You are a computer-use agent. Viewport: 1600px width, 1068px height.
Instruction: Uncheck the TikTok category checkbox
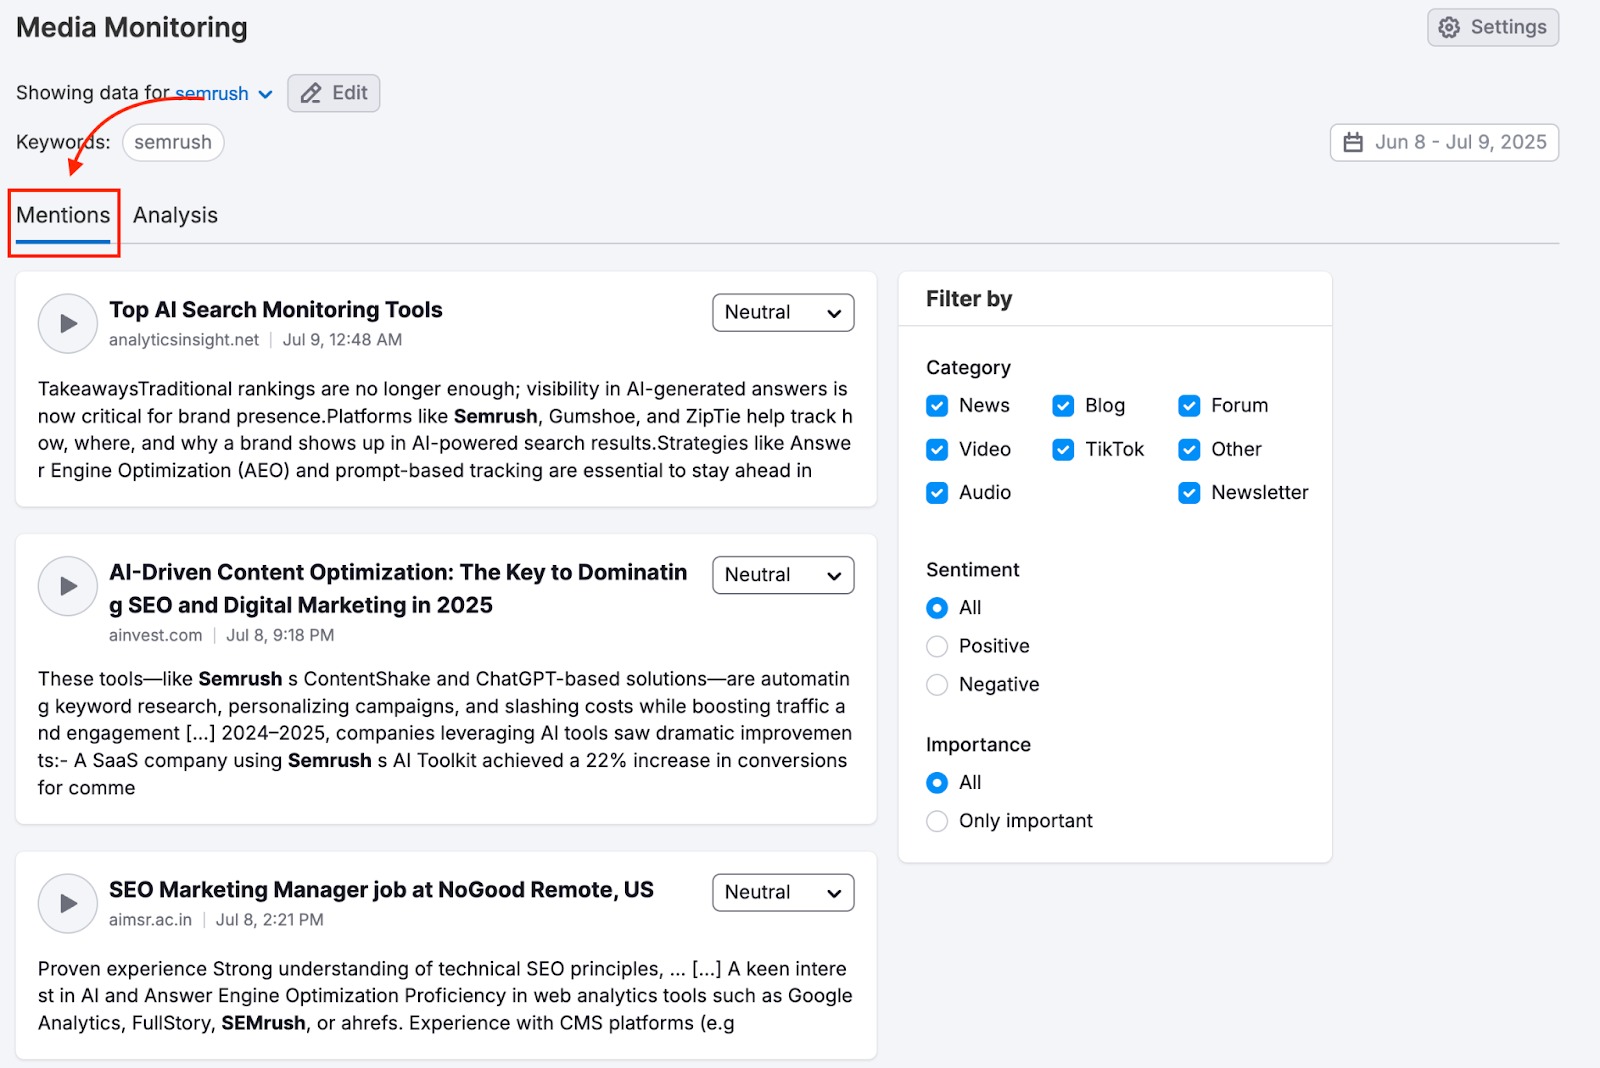click(1063, 450)
